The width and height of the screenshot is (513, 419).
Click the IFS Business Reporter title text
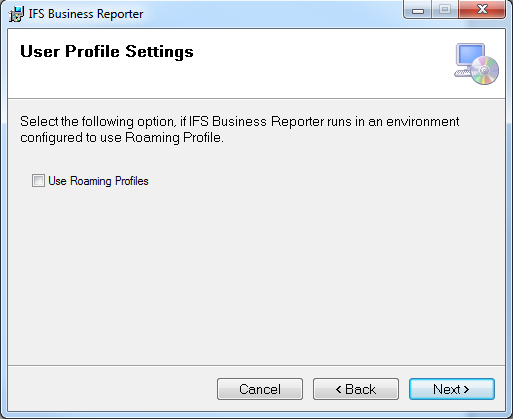pos(86,14)
